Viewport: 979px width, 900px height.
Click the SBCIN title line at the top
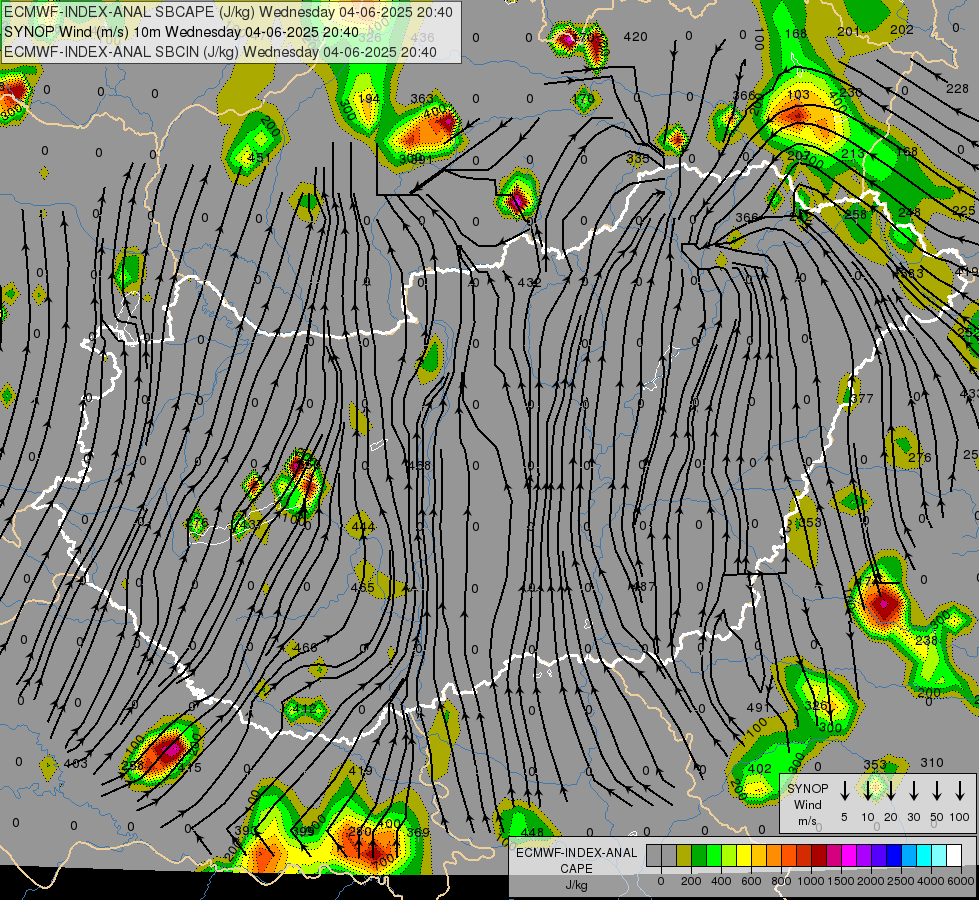coord(220,52)
